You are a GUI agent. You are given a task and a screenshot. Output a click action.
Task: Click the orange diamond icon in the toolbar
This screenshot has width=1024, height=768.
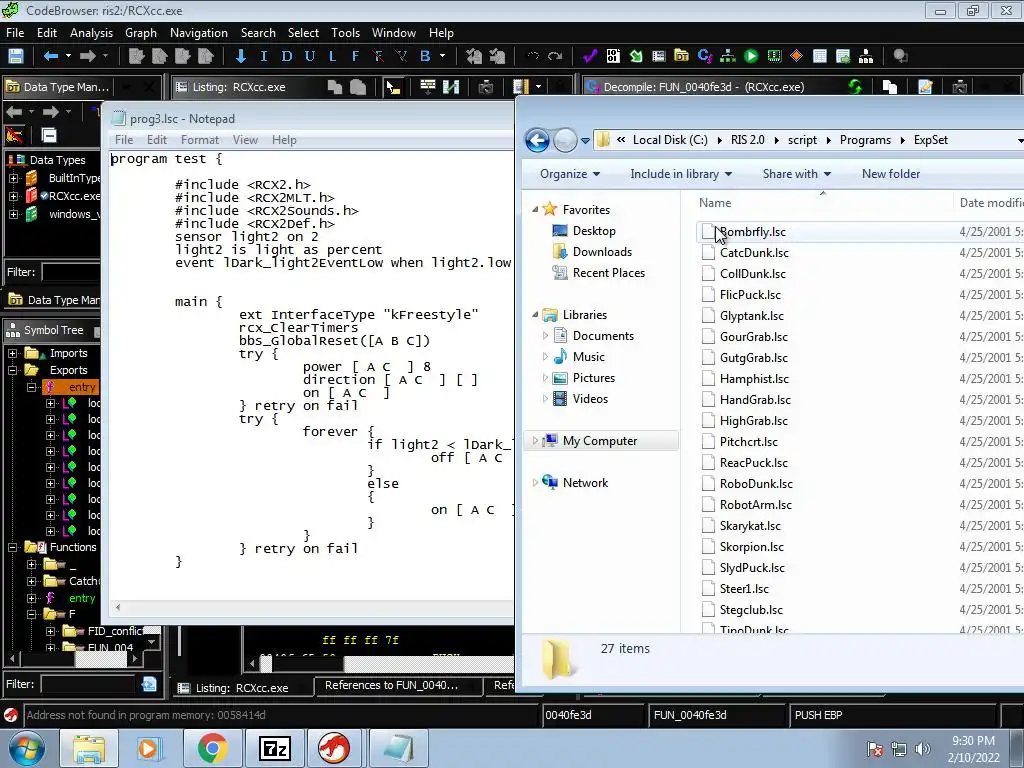click(796, 56)
